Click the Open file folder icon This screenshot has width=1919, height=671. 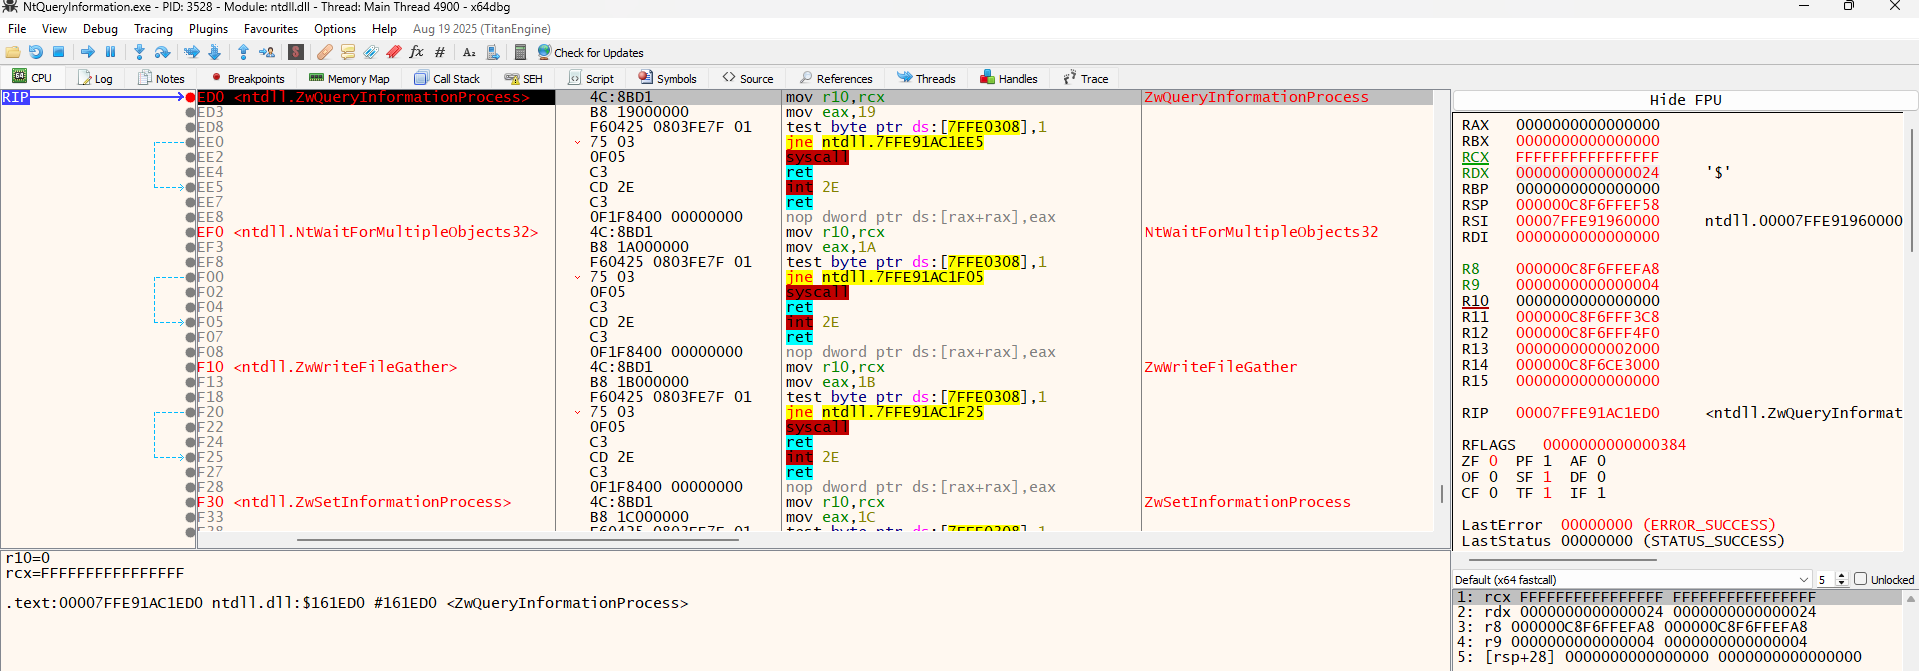tap(13, 52)
